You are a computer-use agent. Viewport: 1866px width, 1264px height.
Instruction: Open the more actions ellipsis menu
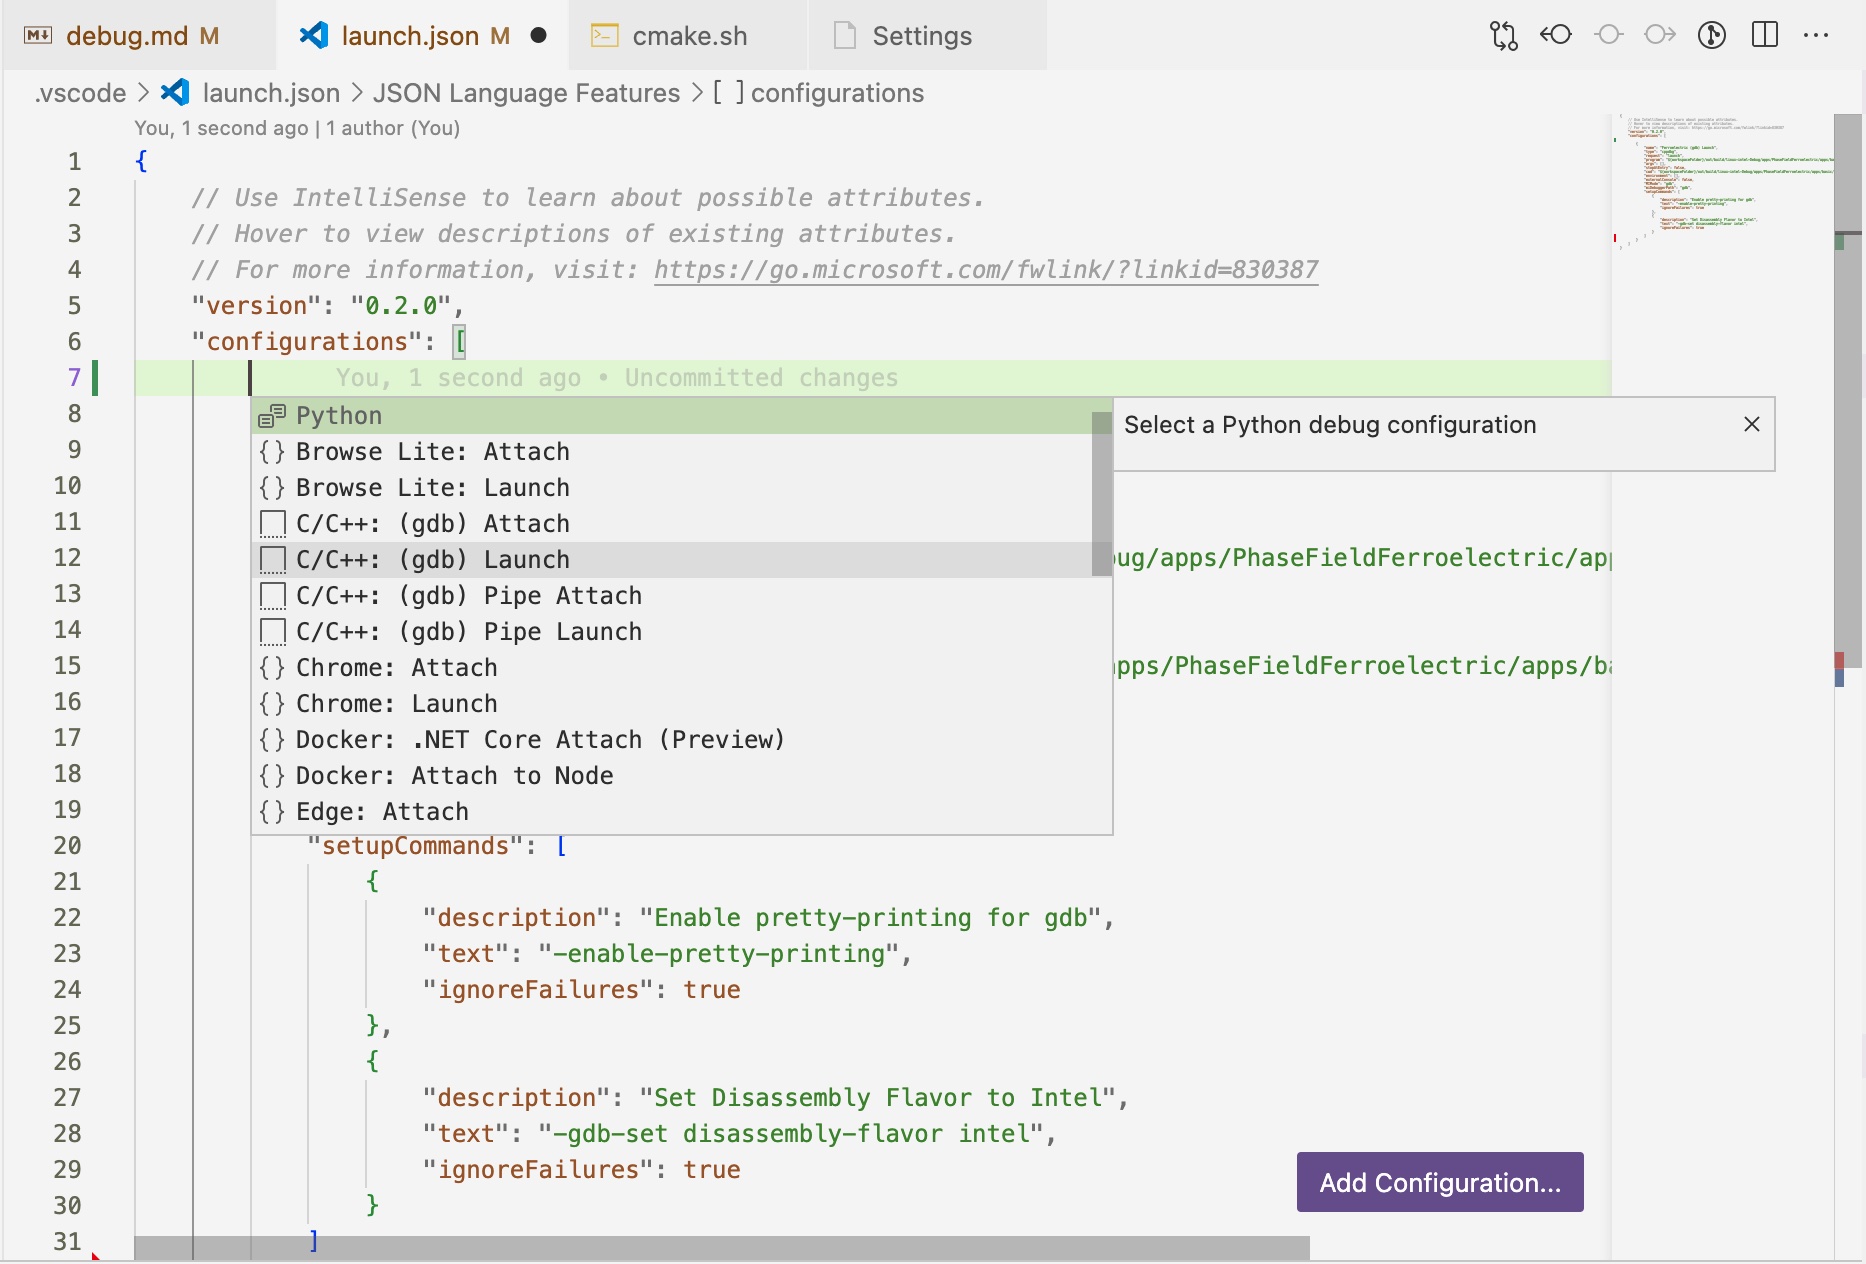pos(1816,36)
